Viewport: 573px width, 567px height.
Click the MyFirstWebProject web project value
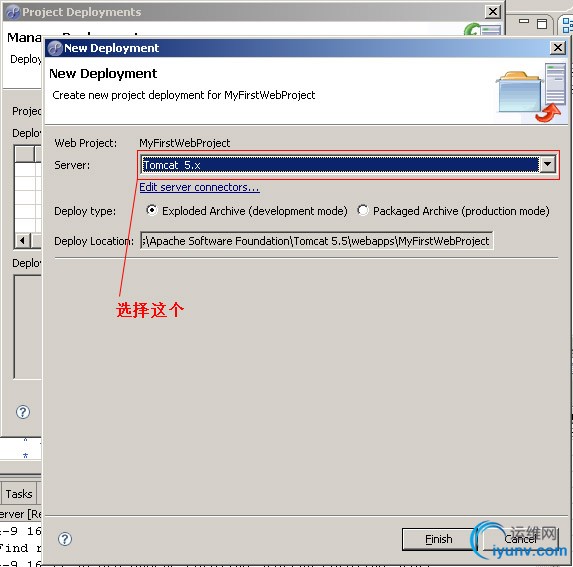click(185, 143)
